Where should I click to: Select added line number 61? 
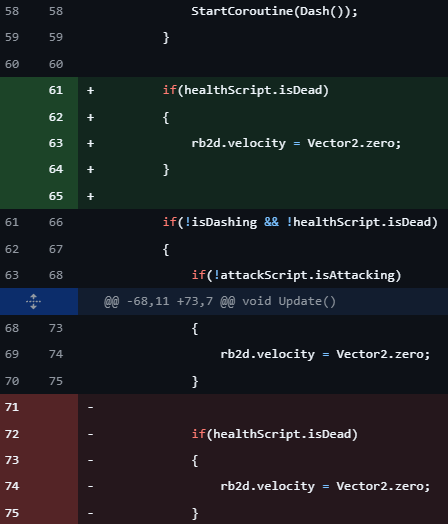[56, 90]
